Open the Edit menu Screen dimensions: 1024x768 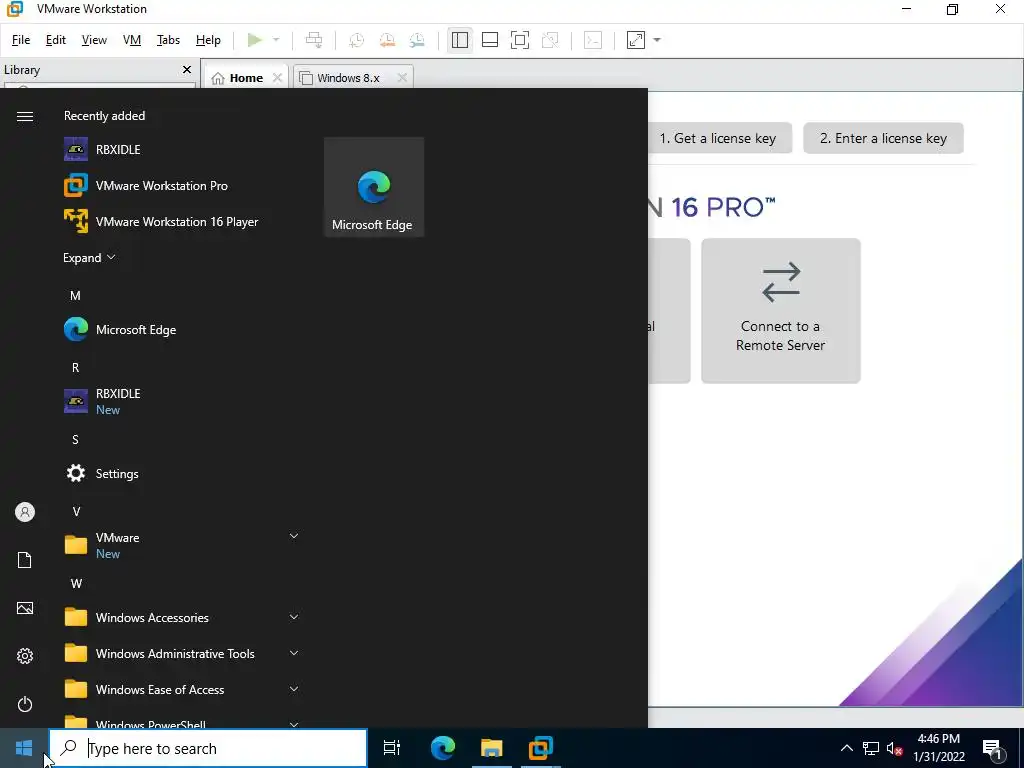[x=56, y=40]
